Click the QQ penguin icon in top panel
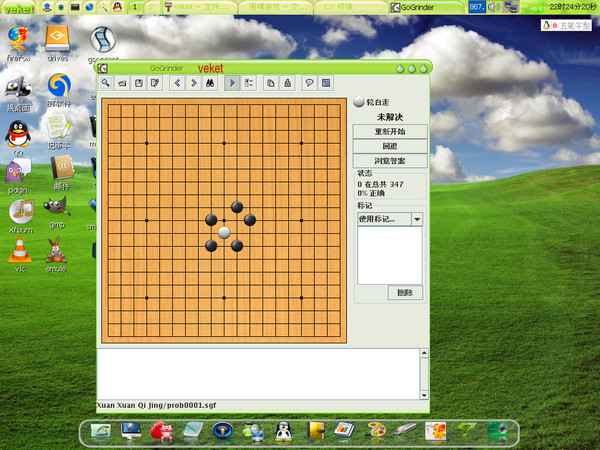The height and width of the screenshot is (450, 600). [x=118, y=7]
